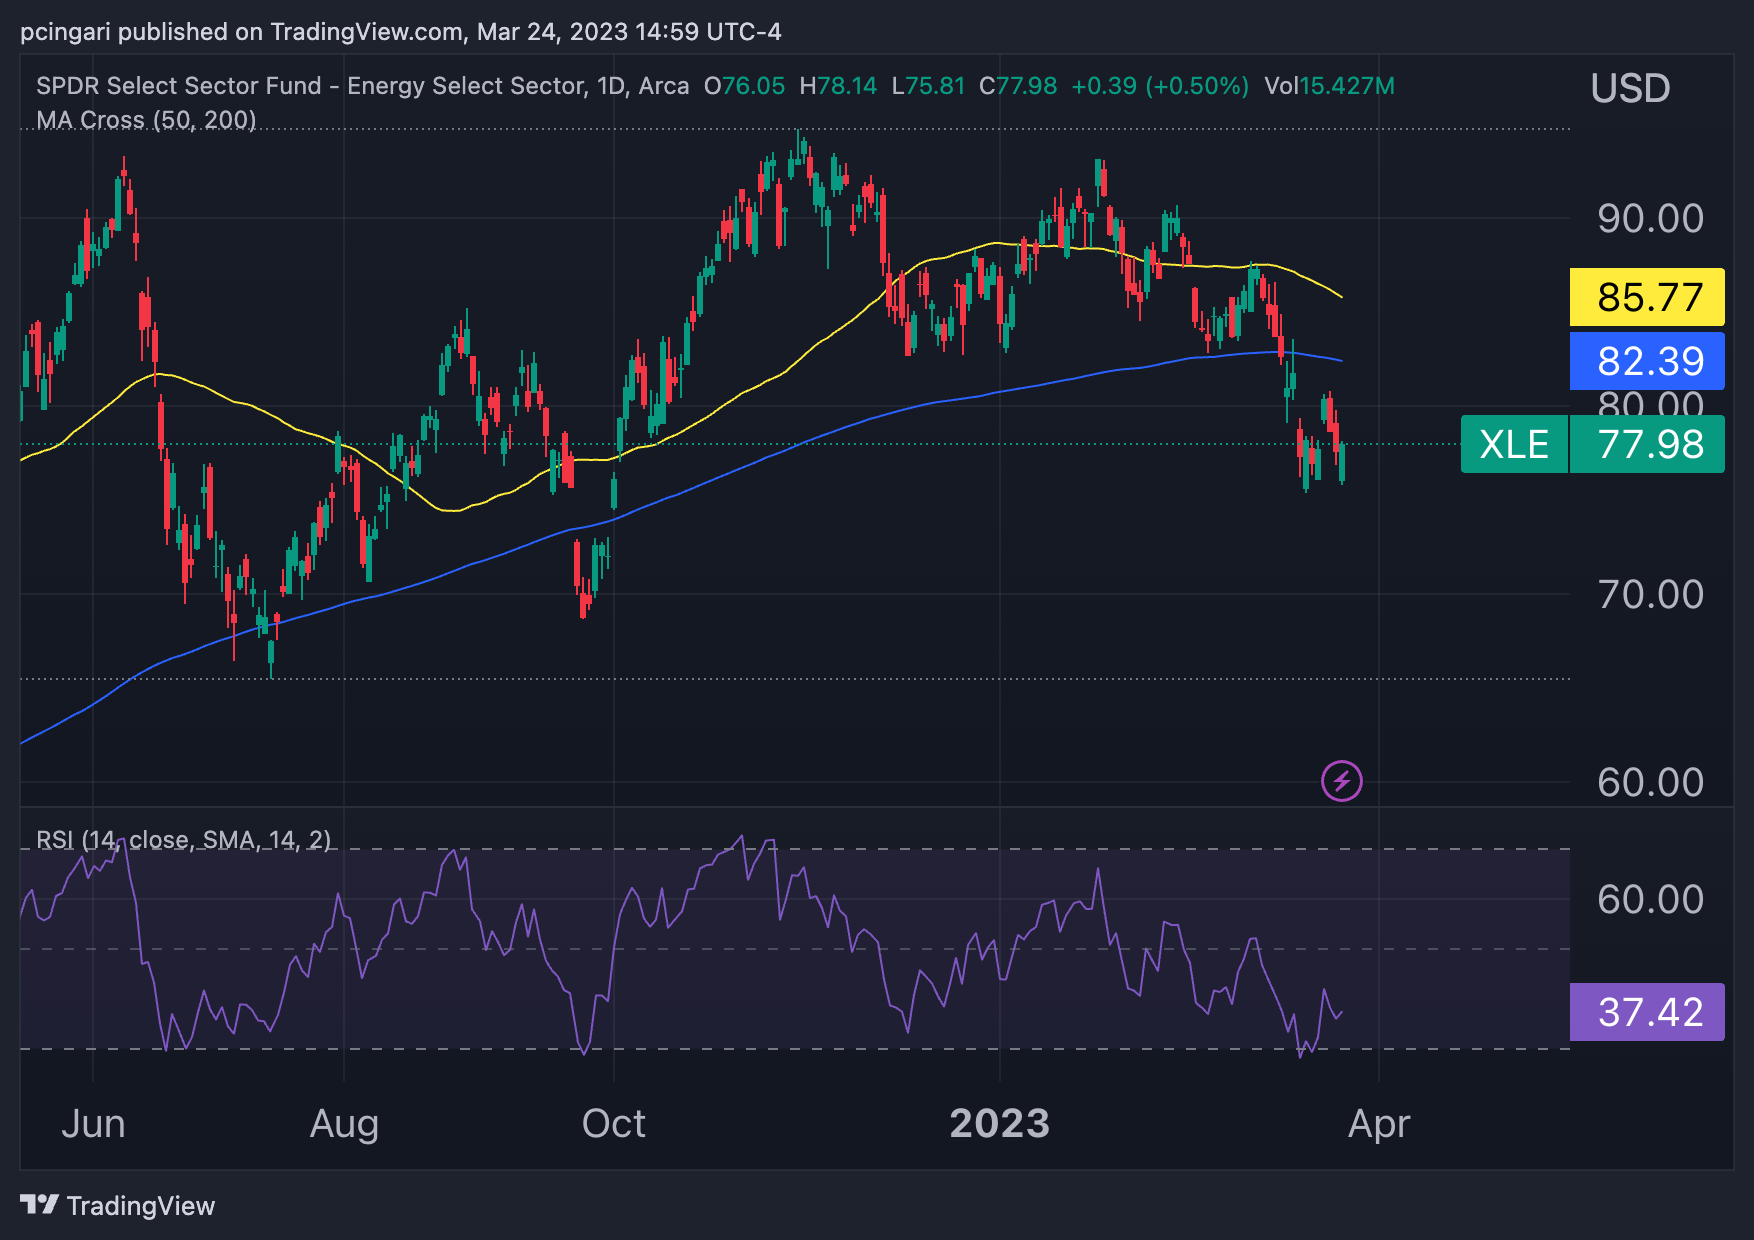This screenshot has height=1240, width=1754.
Task: Click the C77.98 close value in header
Action: click(1018, 86)
